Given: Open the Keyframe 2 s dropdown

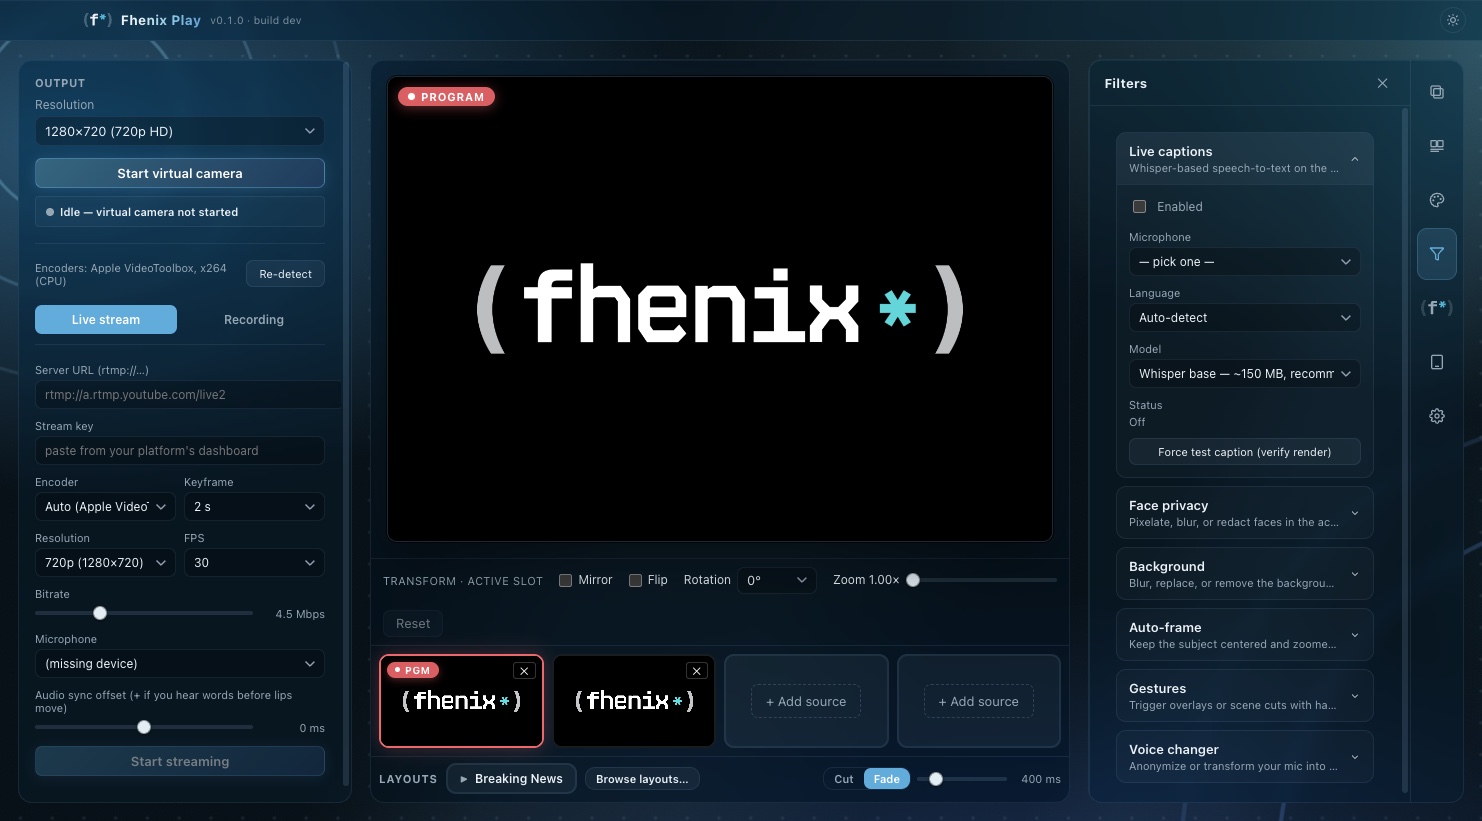Looking at the screenshot, I should click(x=254, y=507).
